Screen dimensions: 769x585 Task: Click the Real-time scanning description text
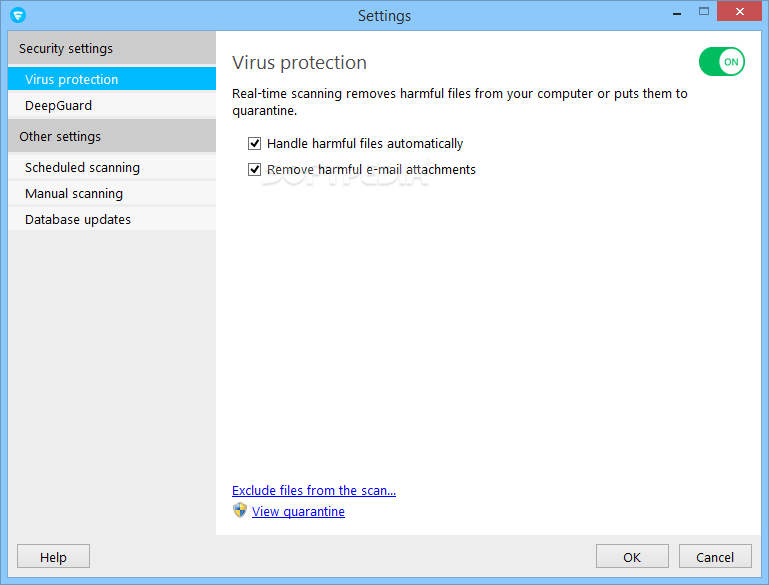coord(460,102)
